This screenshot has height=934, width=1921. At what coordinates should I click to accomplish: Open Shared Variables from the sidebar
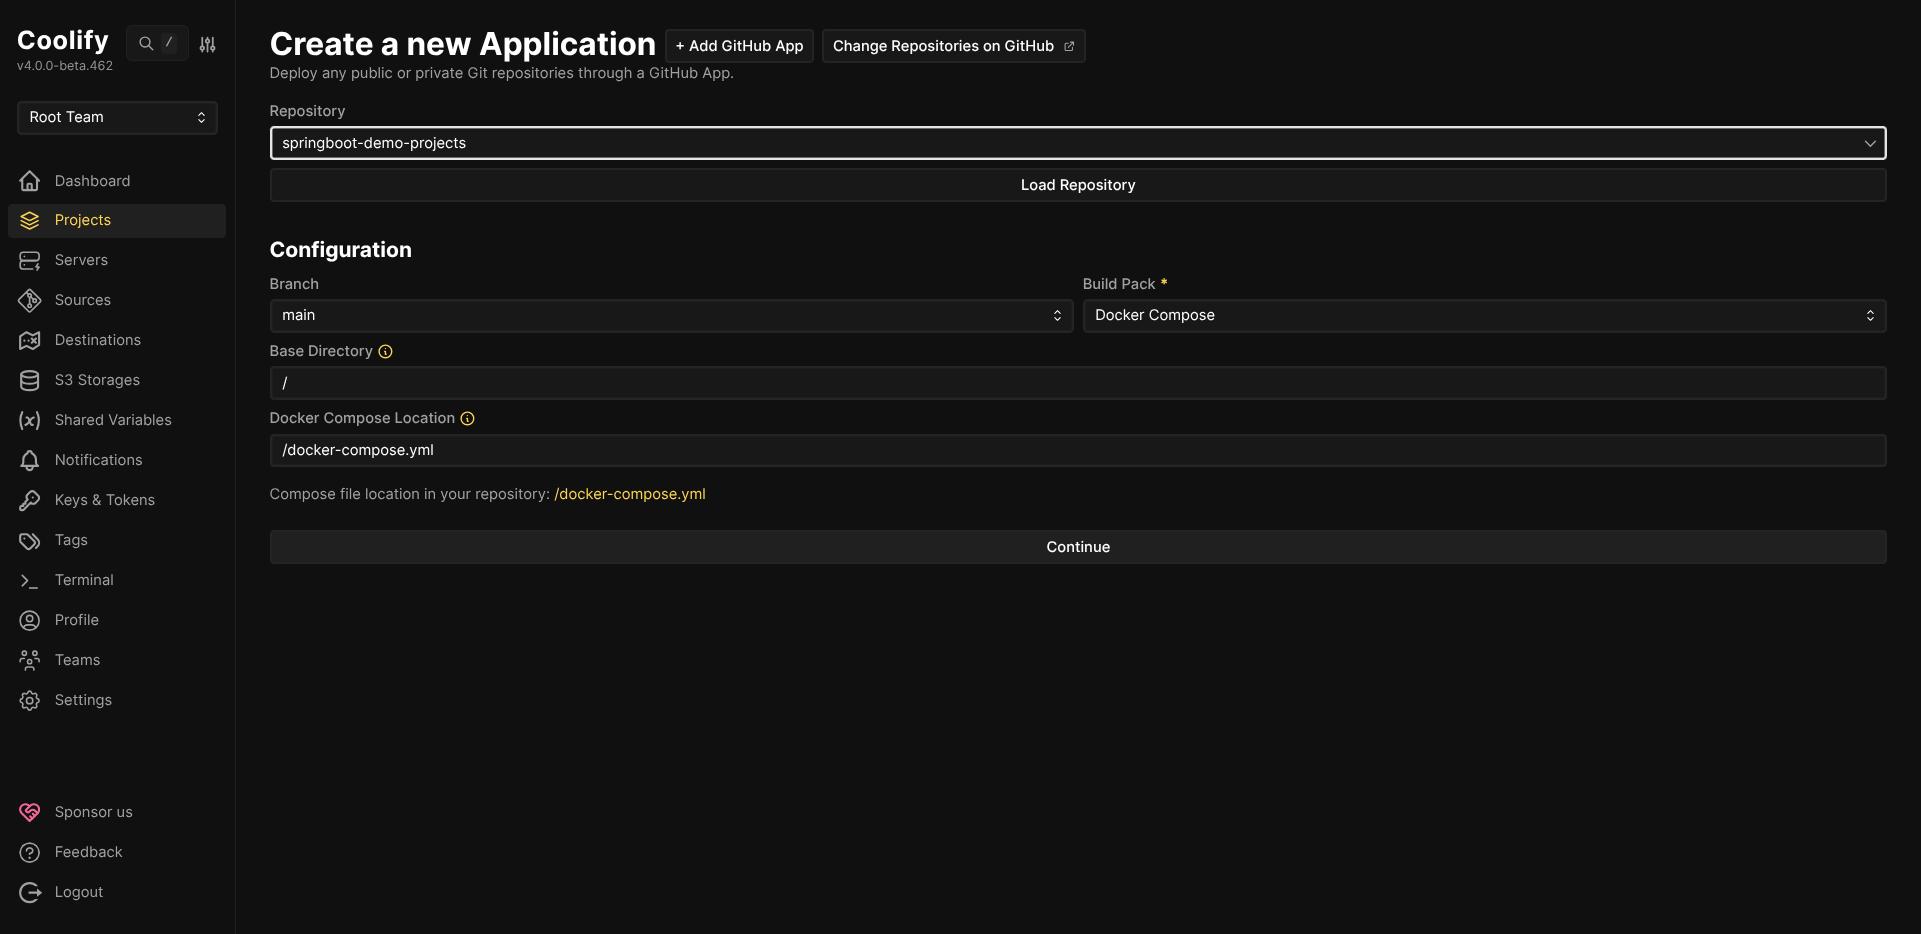click(113, 420)
